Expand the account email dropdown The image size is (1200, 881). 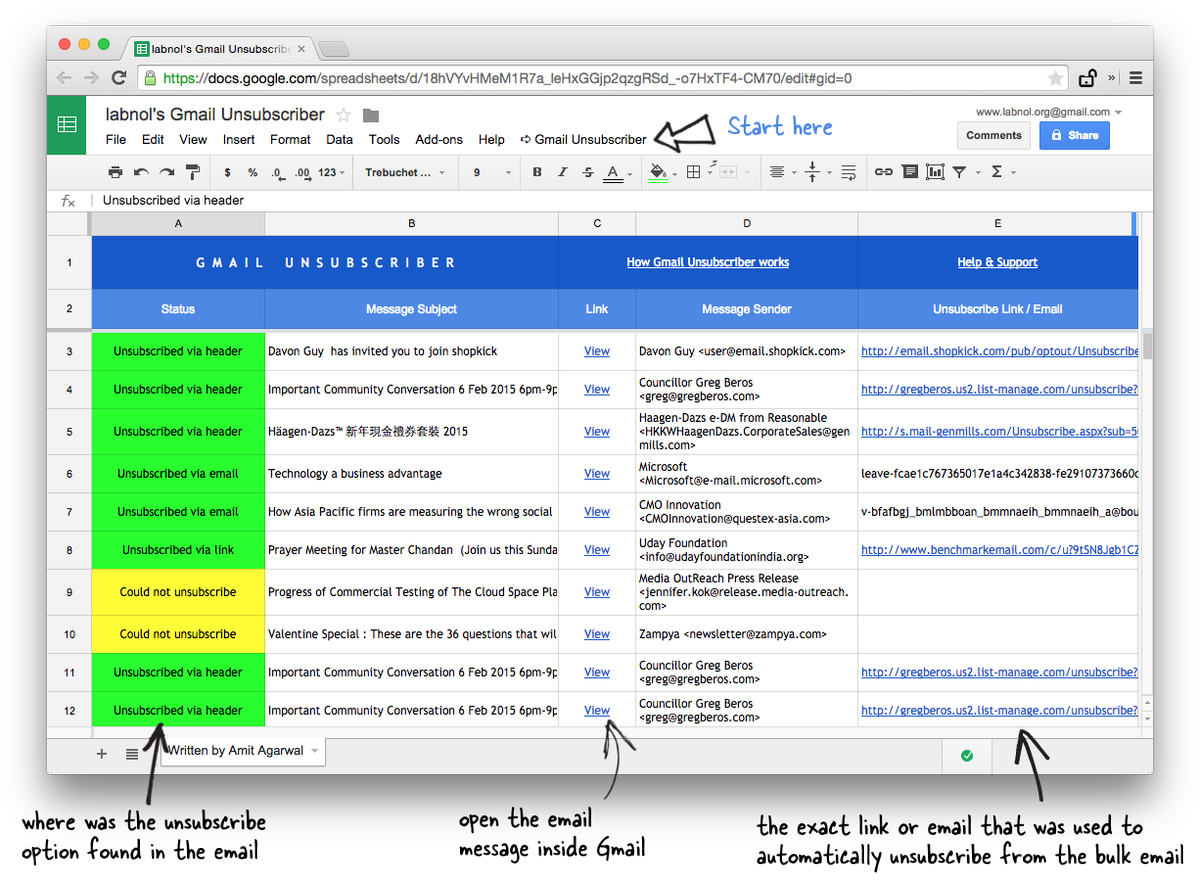coord(1118,112)
